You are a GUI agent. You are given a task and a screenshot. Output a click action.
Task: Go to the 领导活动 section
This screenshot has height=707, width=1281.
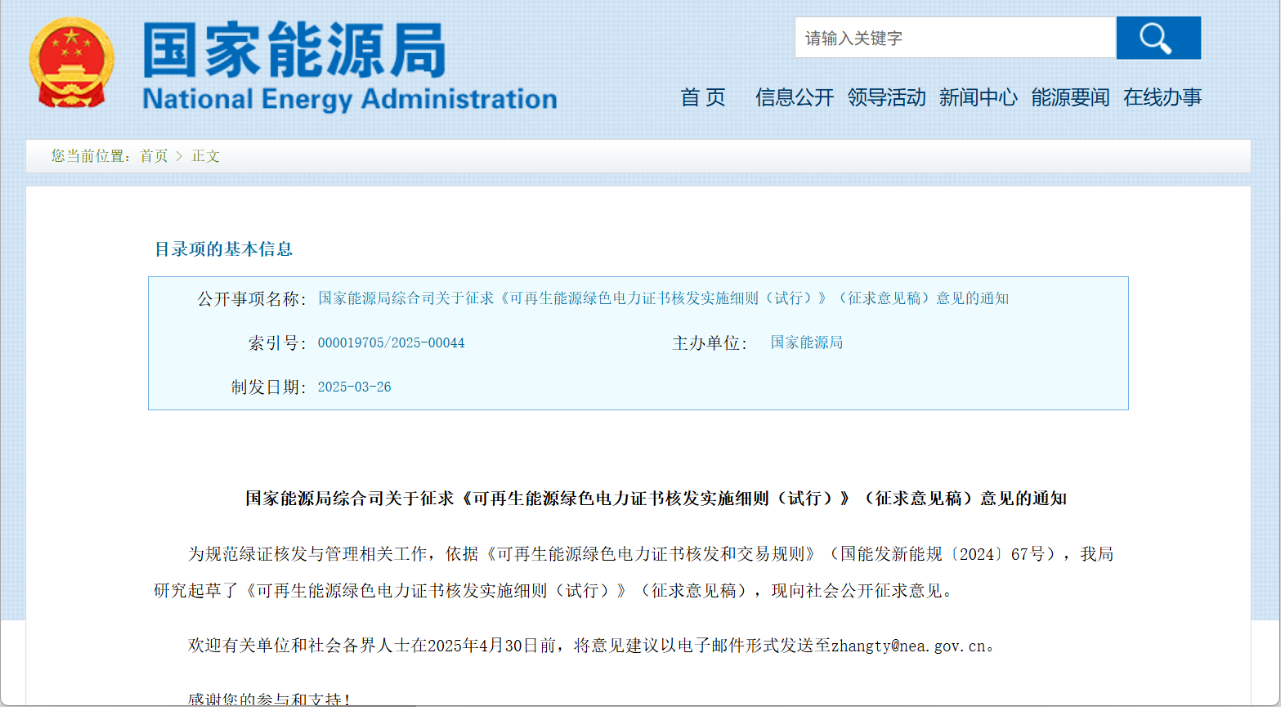click(886, 97)
